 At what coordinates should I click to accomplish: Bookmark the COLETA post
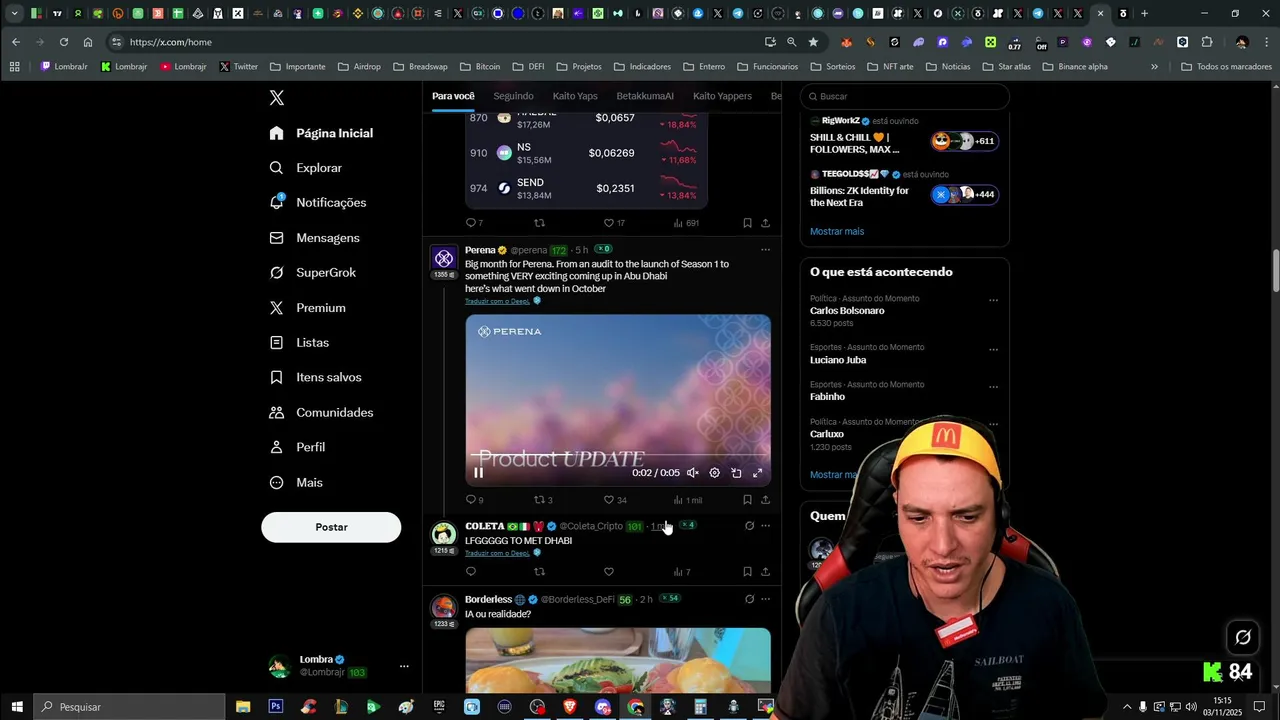(x=747, y=572)
